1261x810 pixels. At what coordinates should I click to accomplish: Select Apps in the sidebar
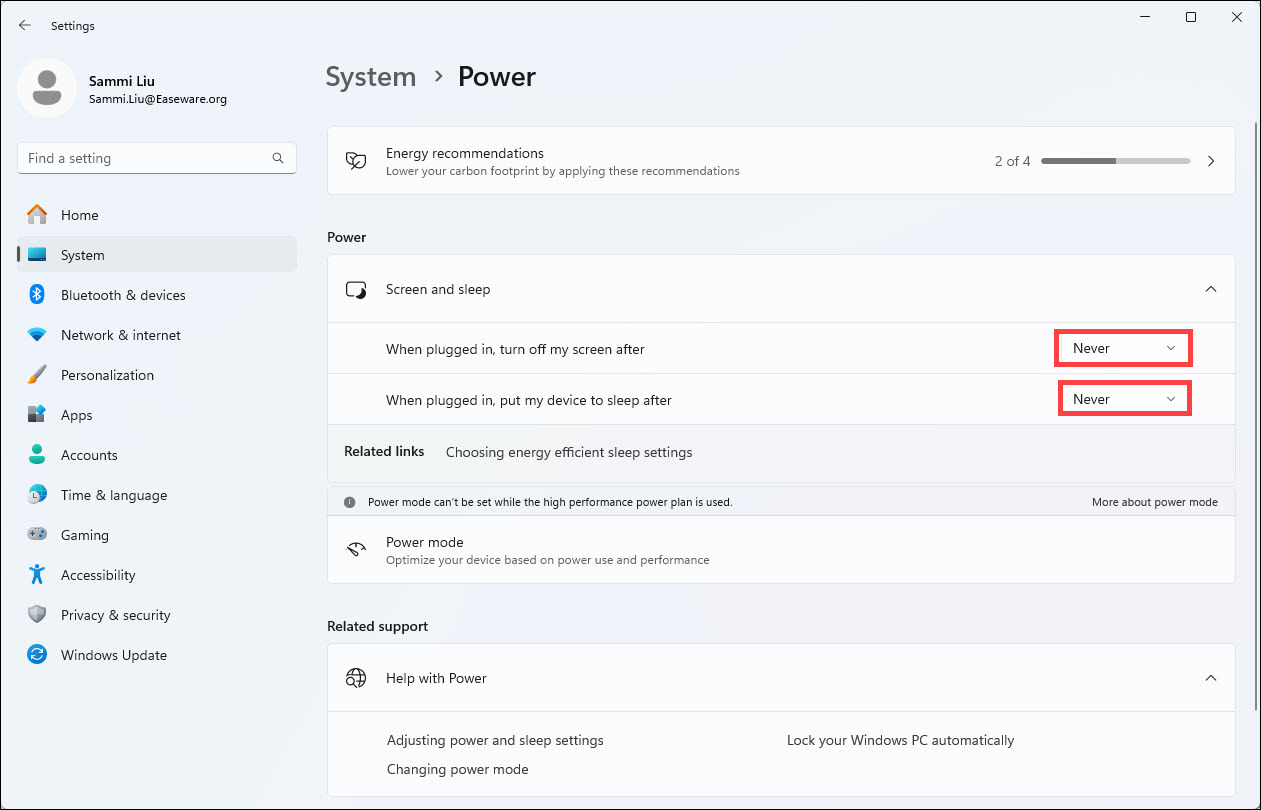pyautogui.click(x=77, y=415)
